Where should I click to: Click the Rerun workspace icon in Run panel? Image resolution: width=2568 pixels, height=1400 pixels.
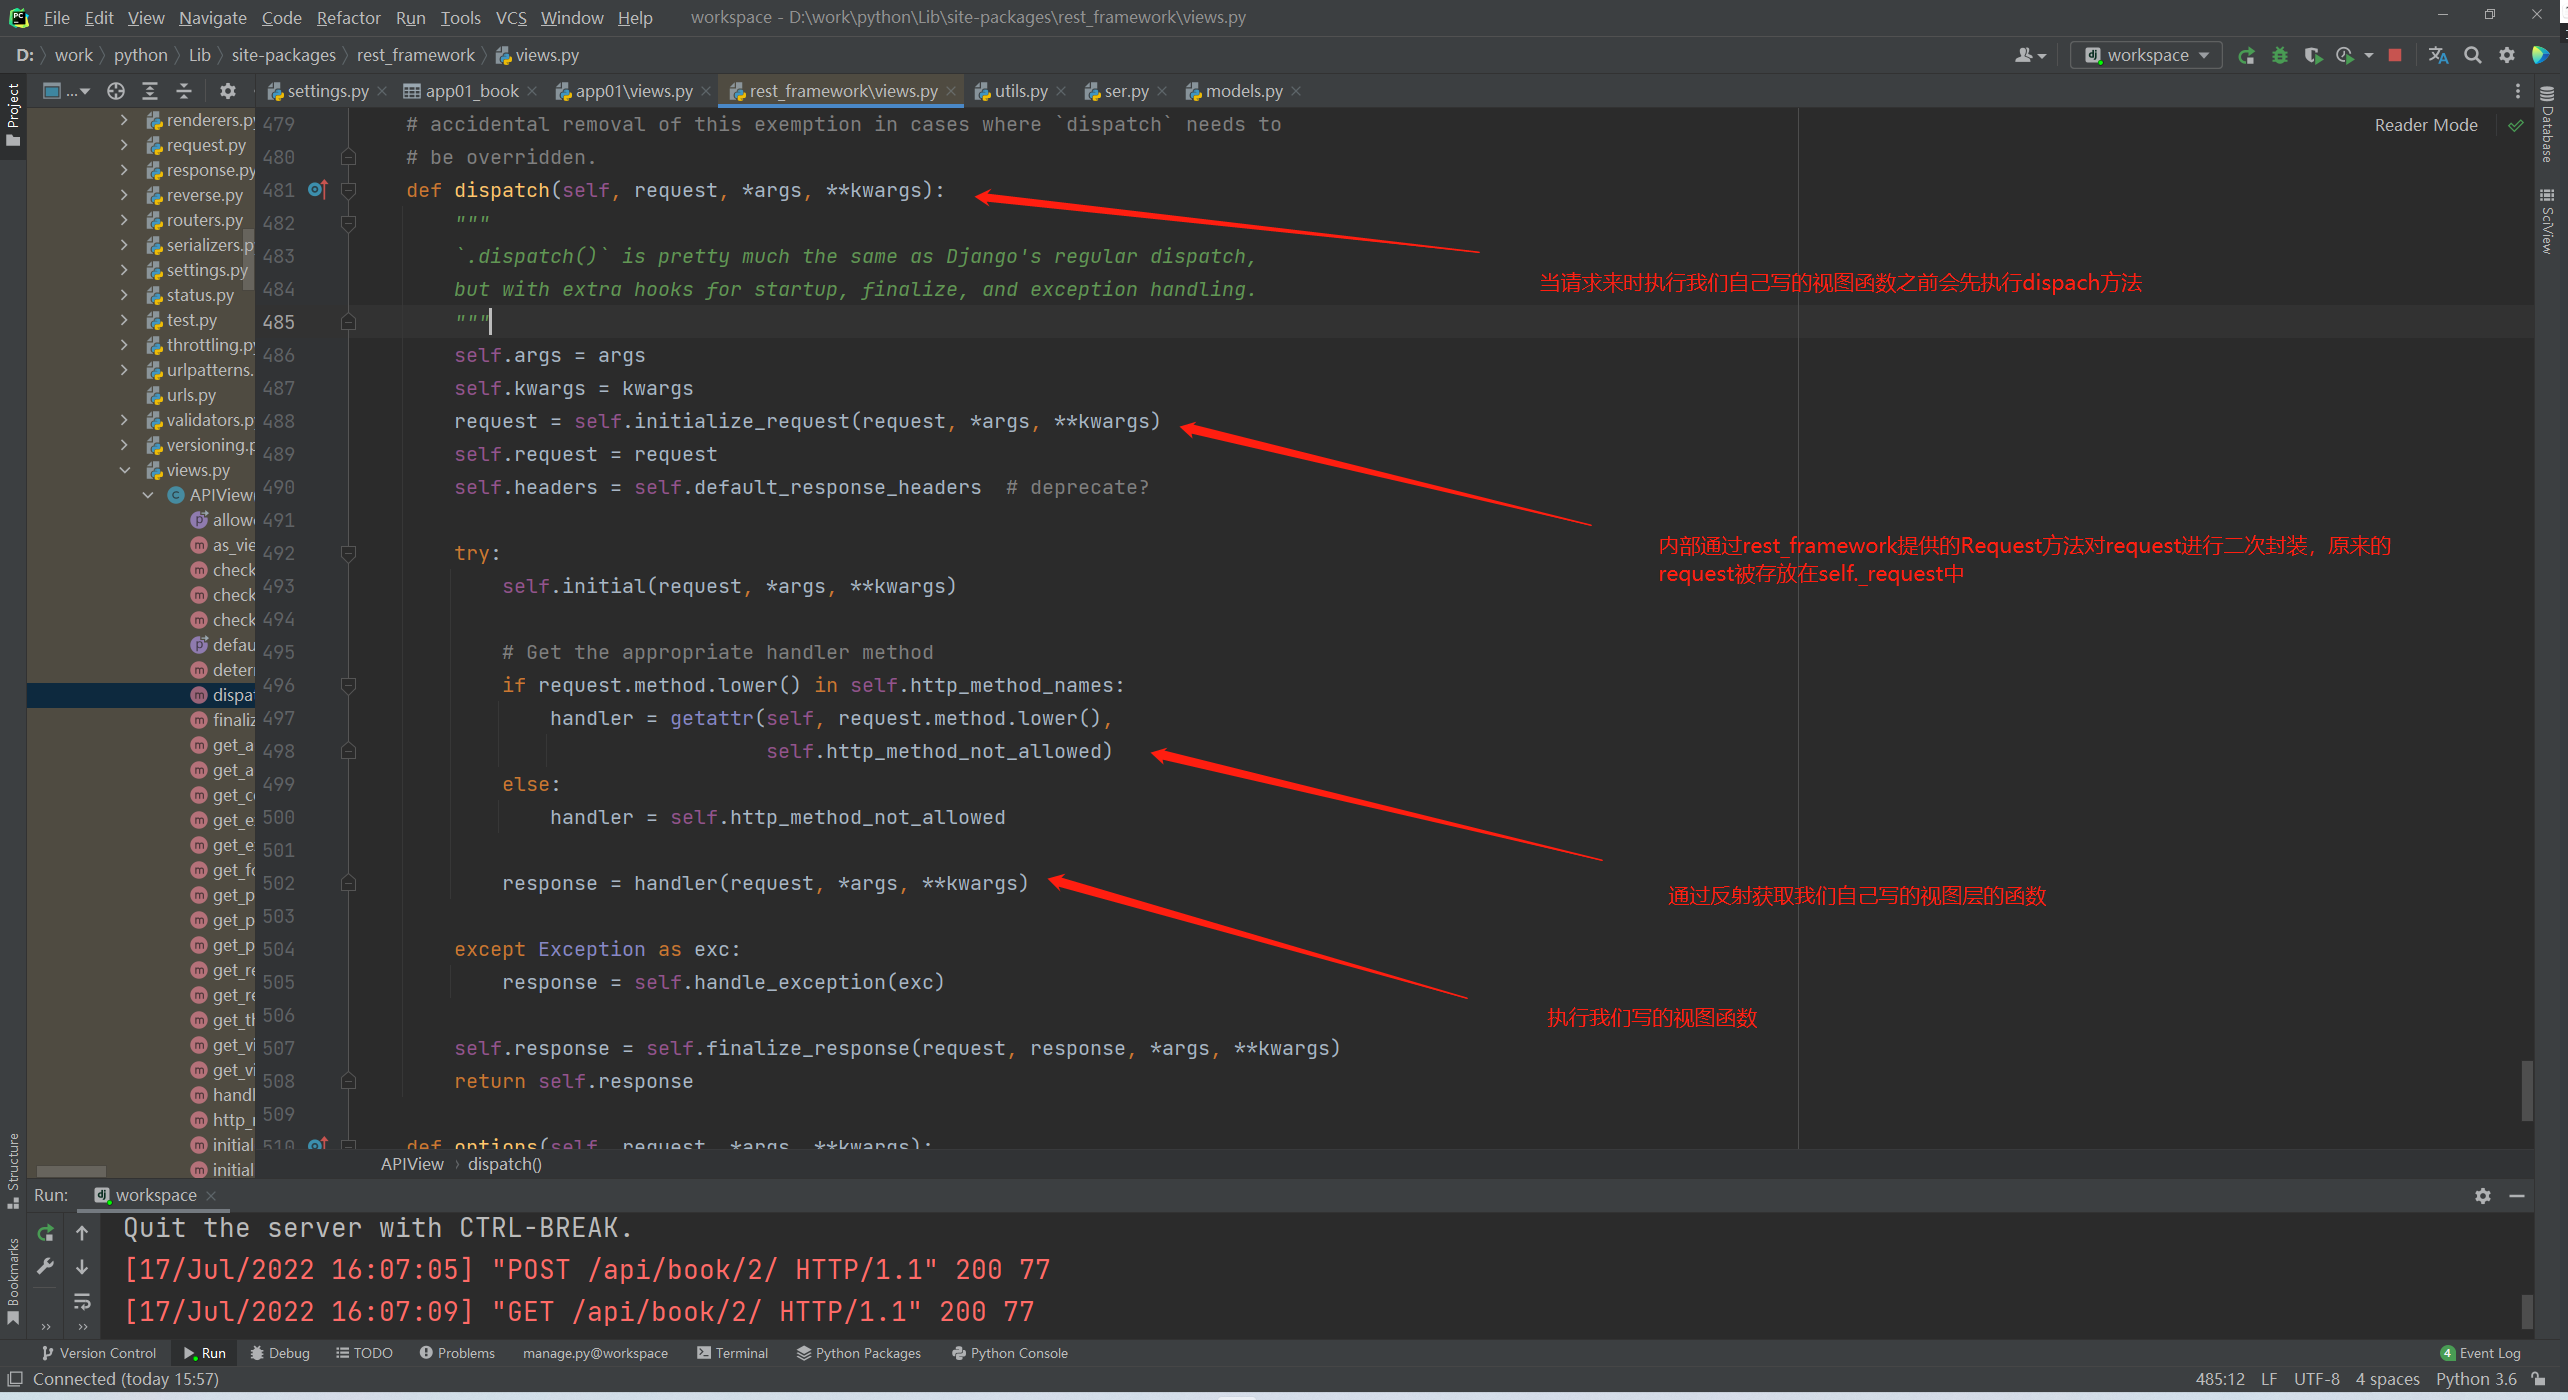[45, 1233]
